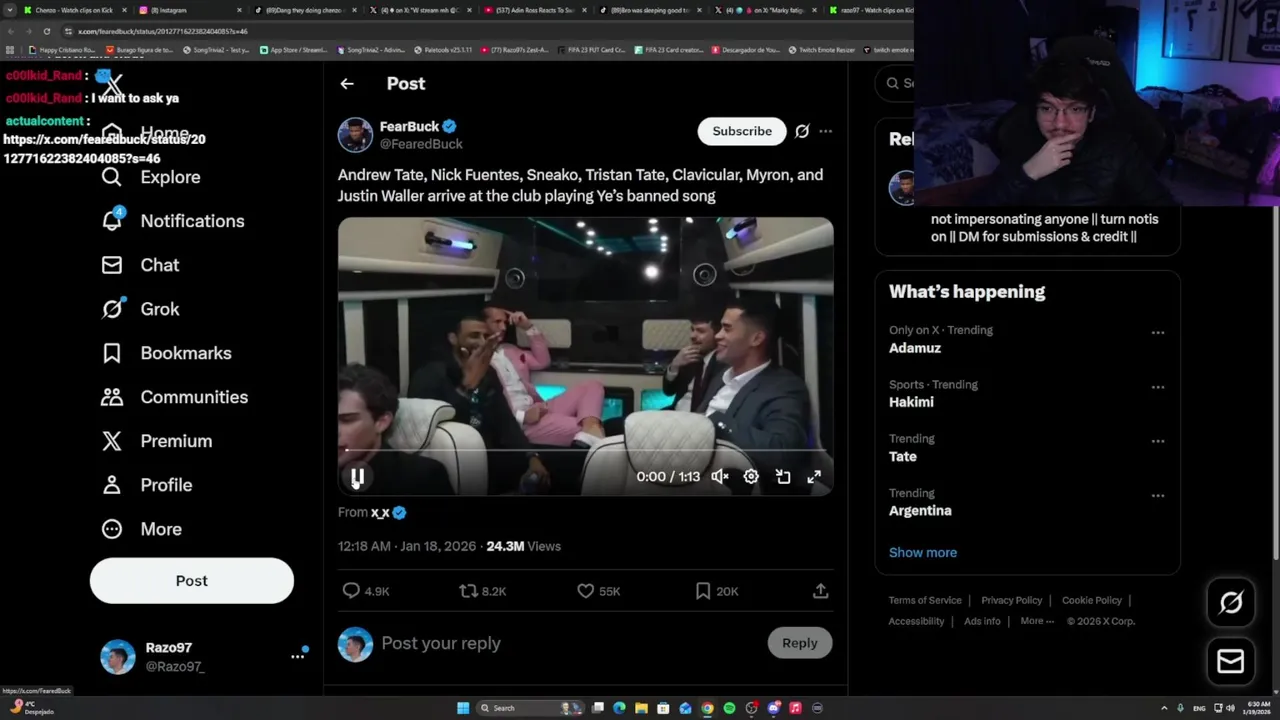Image resolution: width=1280 pixels, height=720 pixels.
Task: Open floating Messages envelope button
Action: point(1231,661)
